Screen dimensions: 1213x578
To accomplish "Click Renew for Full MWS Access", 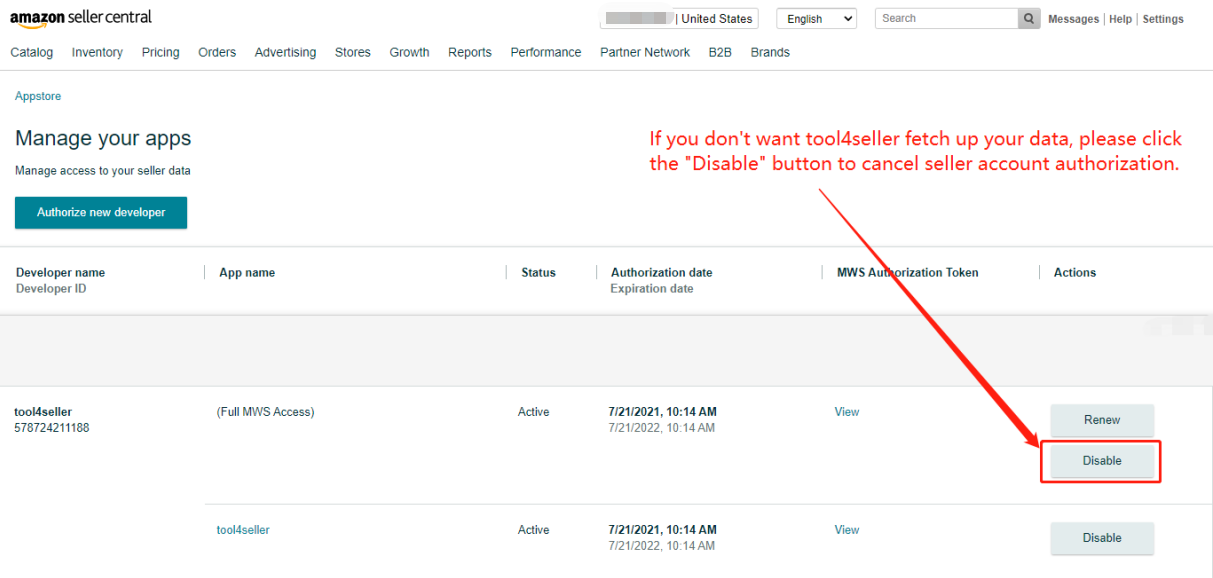I will click(1102, 420).
